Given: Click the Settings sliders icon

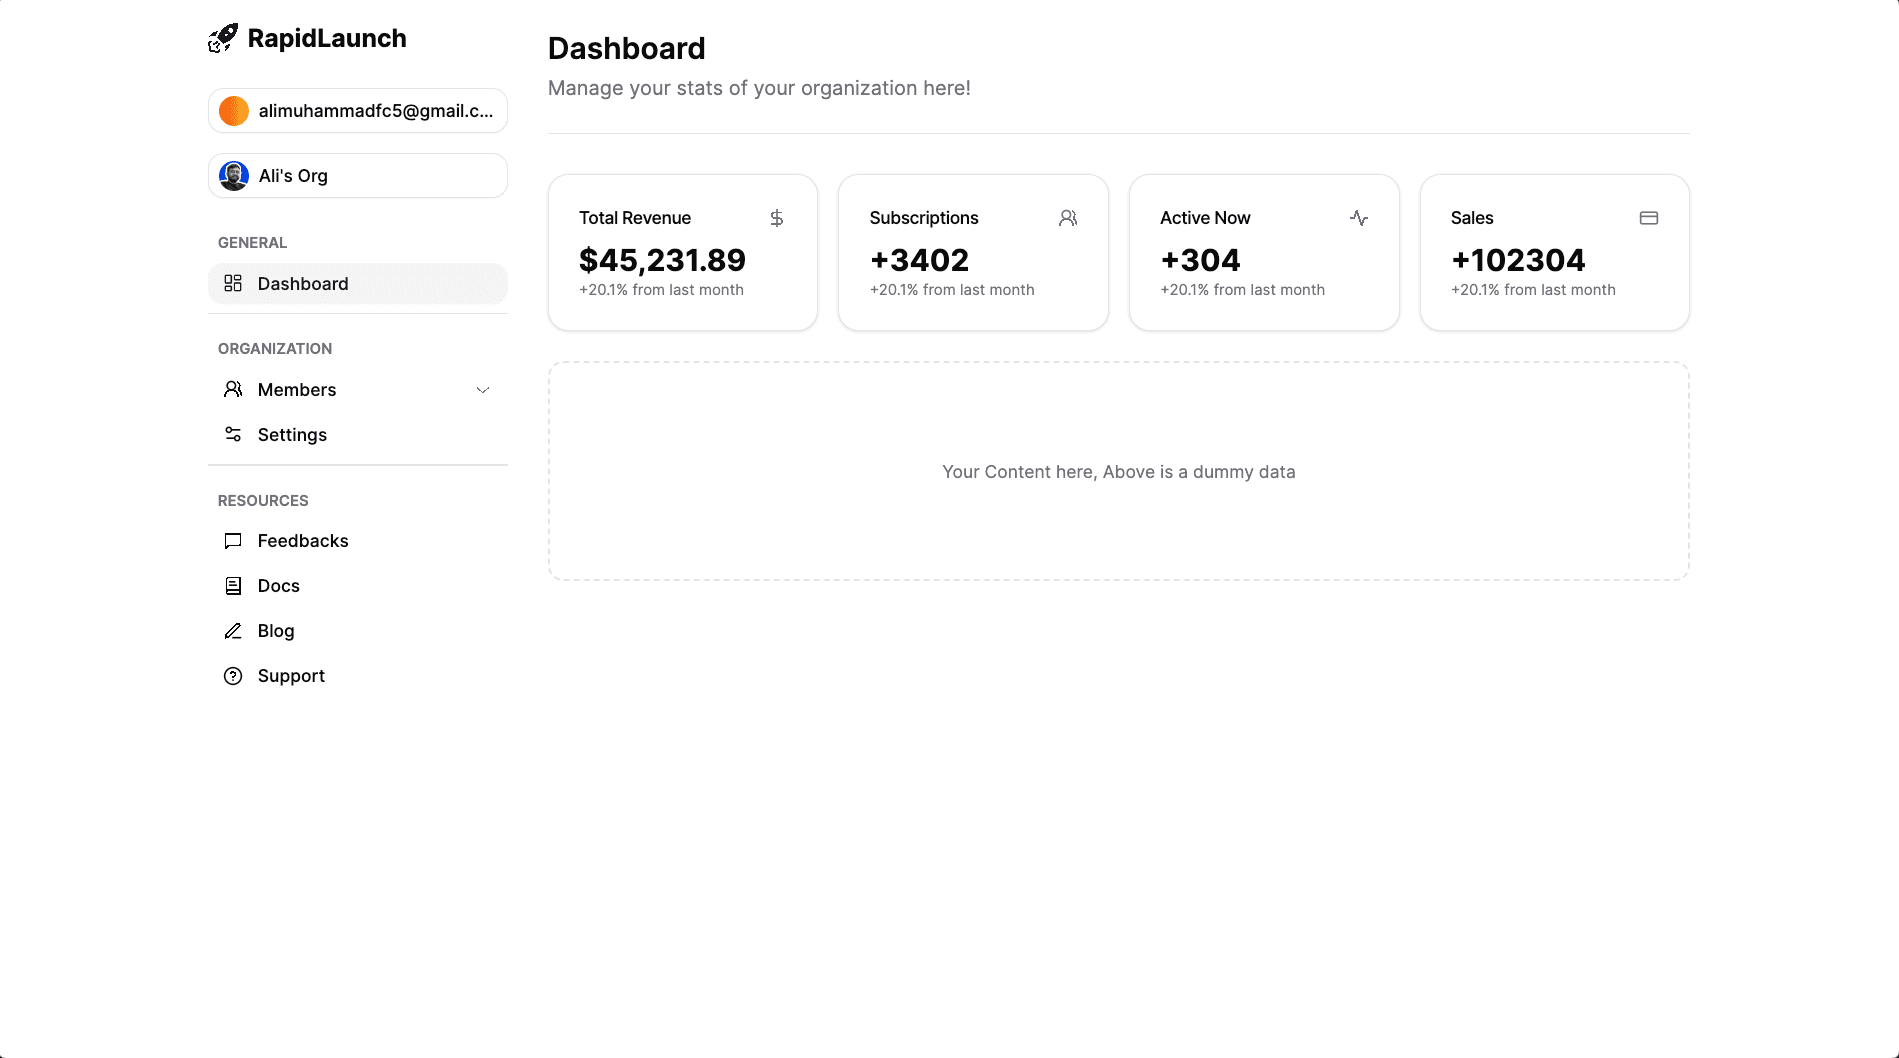Looking at the screenshot, I should tap(233, 434).
